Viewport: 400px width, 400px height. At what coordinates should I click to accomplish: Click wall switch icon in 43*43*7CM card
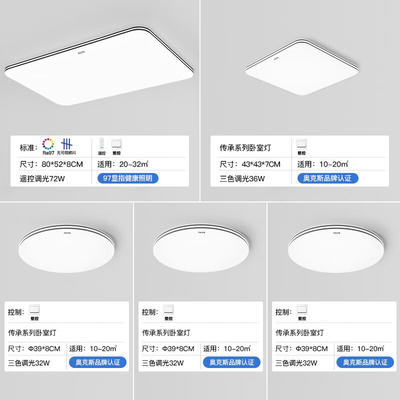(302, 144)
